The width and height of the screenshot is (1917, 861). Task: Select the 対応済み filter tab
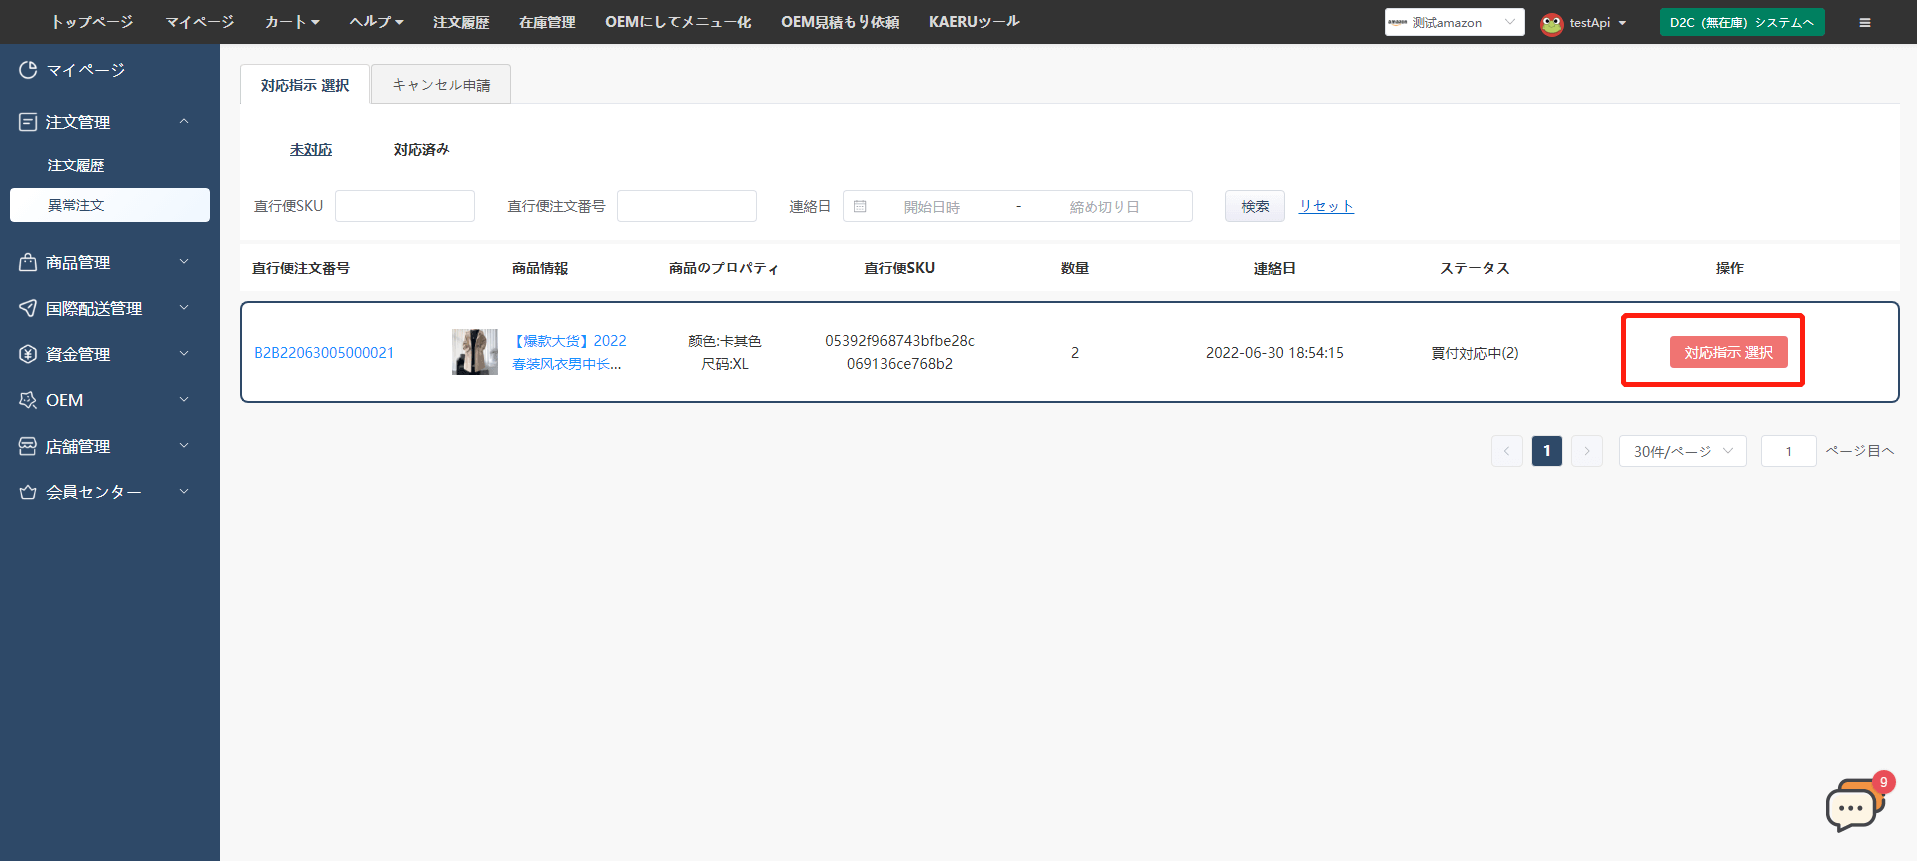[421, 150]
